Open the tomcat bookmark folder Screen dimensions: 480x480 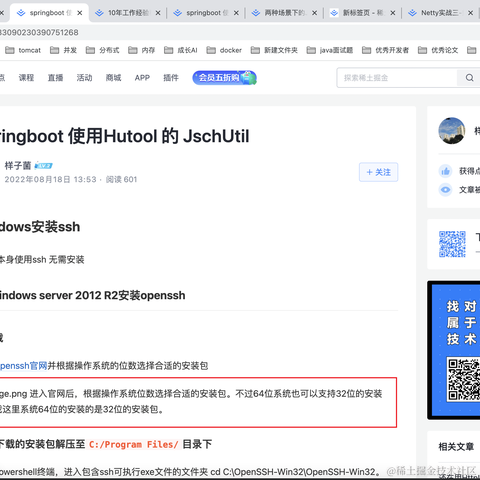23,50
